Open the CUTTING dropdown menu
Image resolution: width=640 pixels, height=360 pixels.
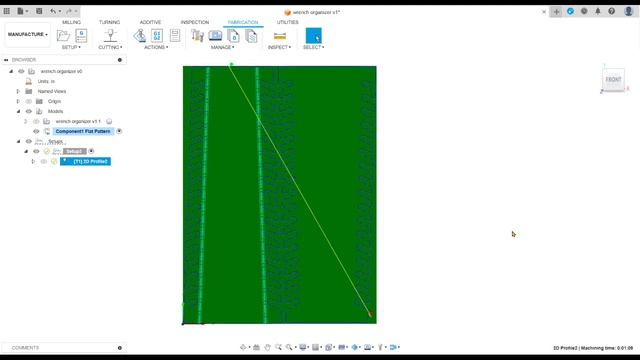click(110, 47)
